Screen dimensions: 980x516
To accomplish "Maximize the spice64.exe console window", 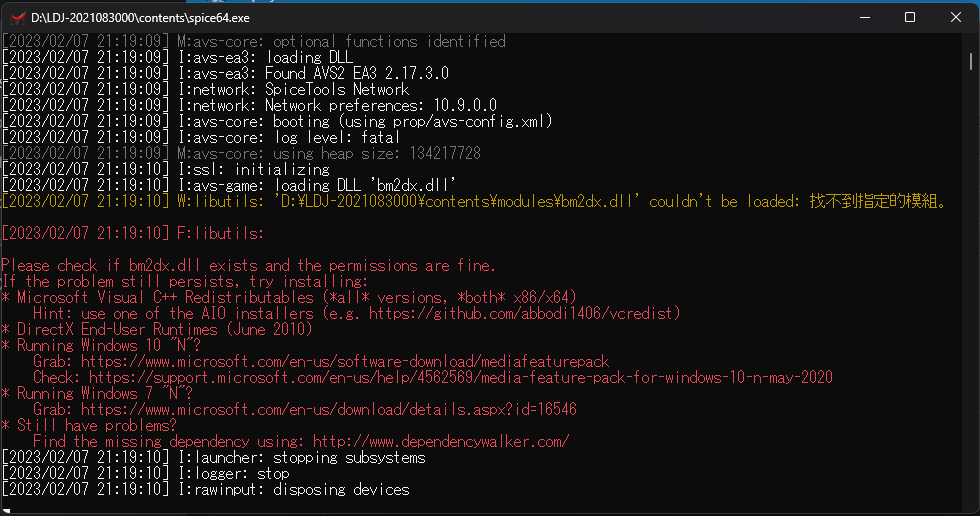I will click(x=910, y=17).
